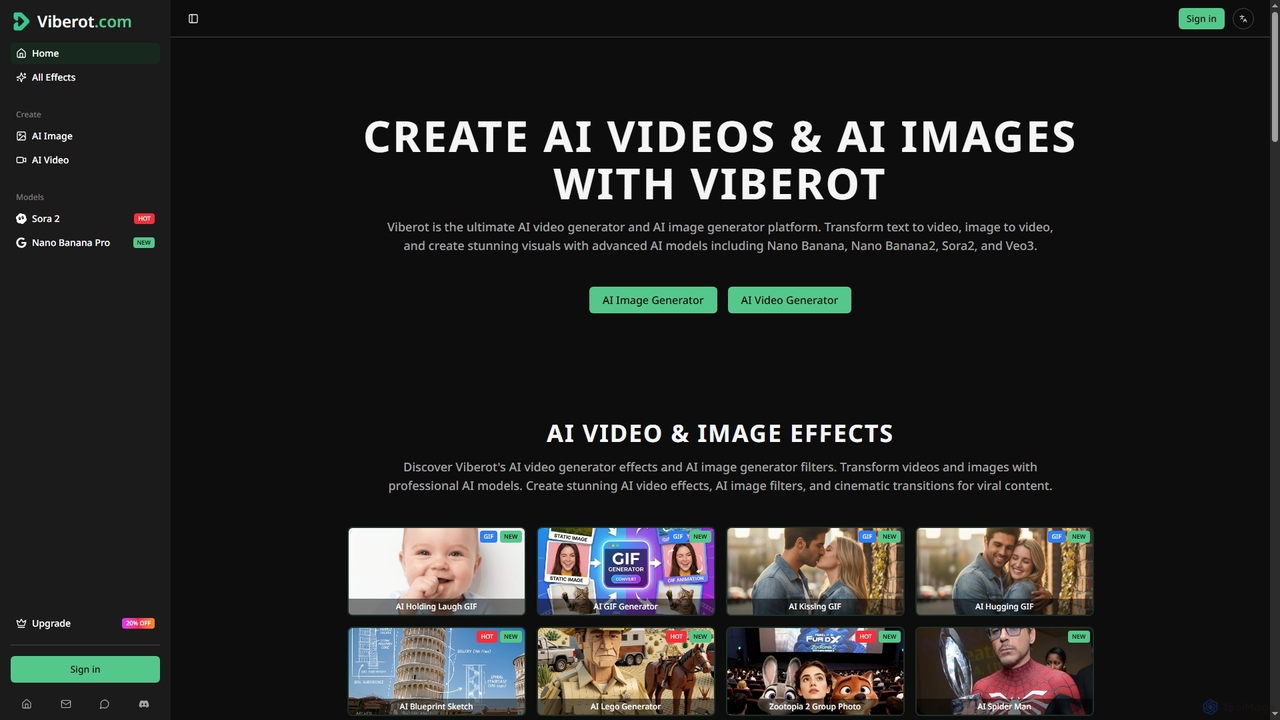
Task: Open the Discord icon link
Action: [x=143, y=704]
